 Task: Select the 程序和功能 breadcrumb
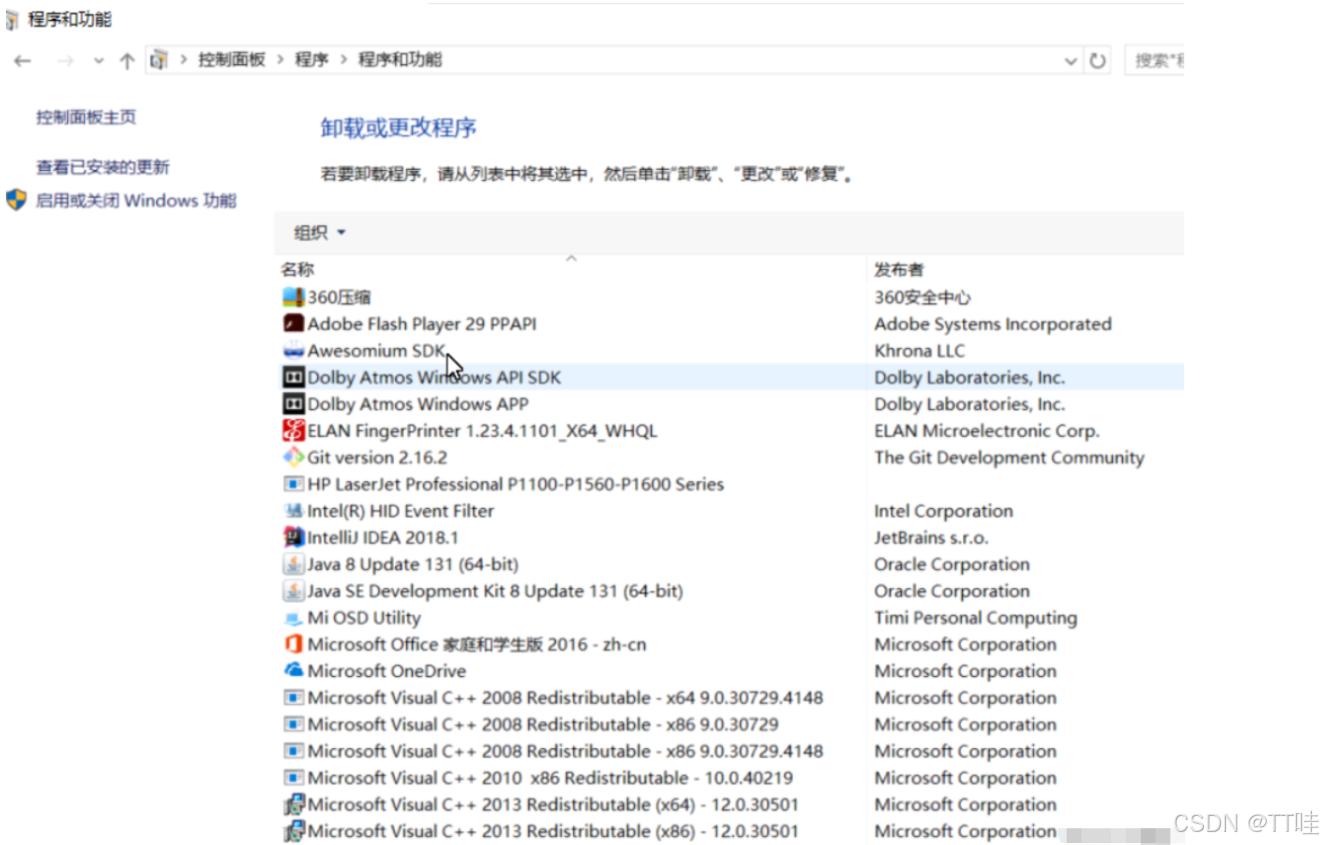[400, 60]
